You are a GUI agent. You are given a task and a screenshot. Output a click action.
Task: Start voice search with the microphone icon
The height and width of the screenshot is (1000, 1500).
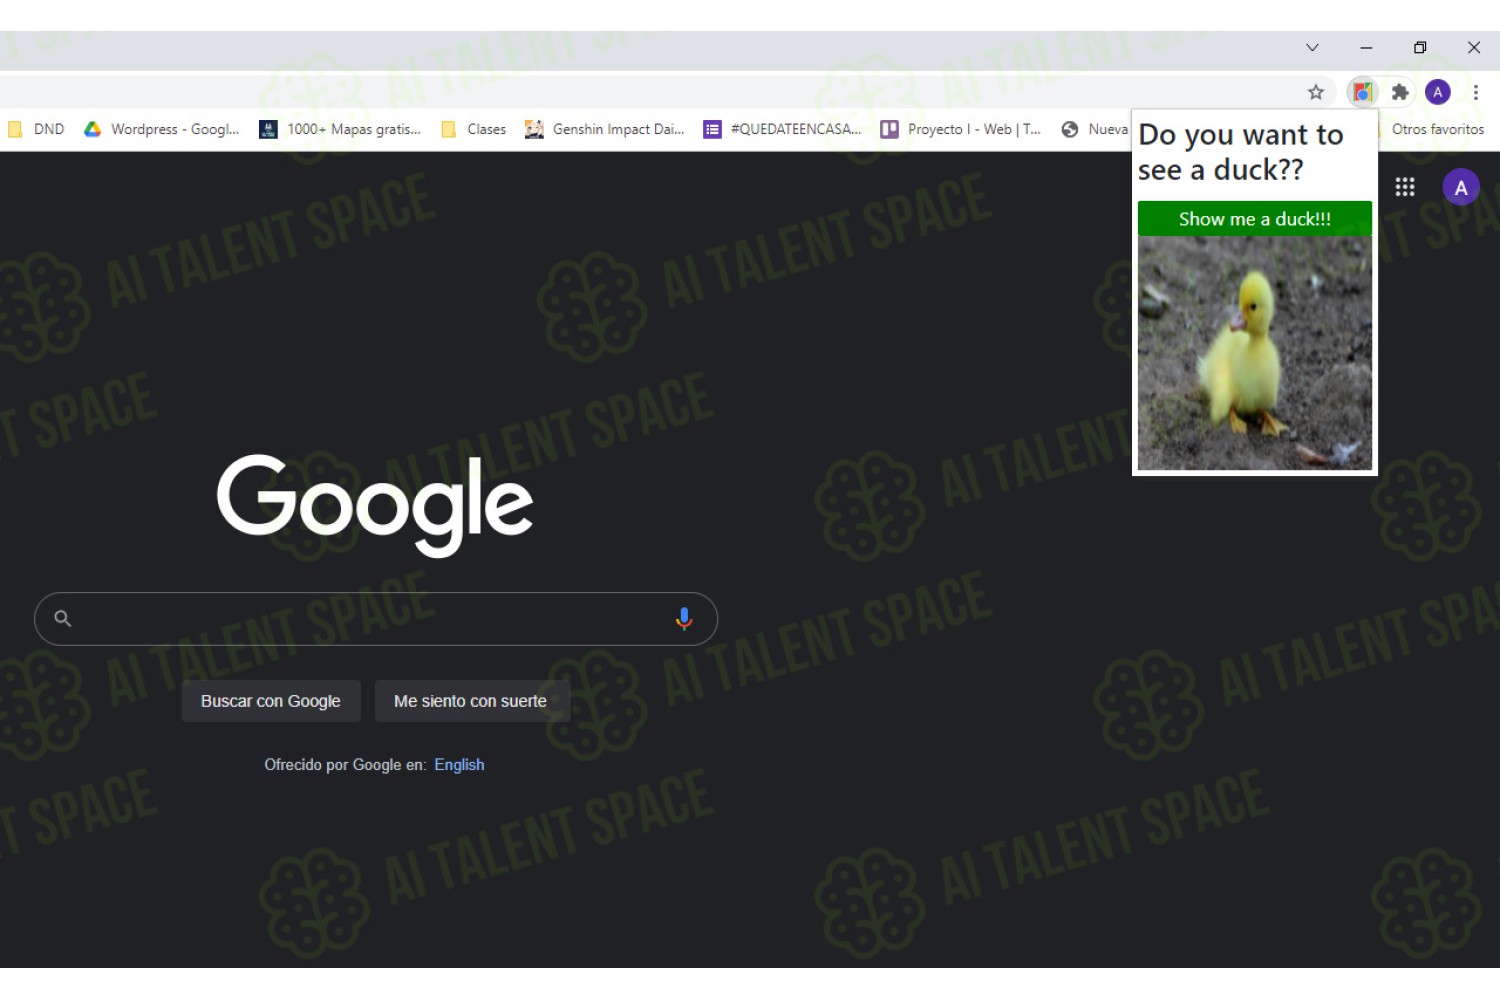(684, 619)
